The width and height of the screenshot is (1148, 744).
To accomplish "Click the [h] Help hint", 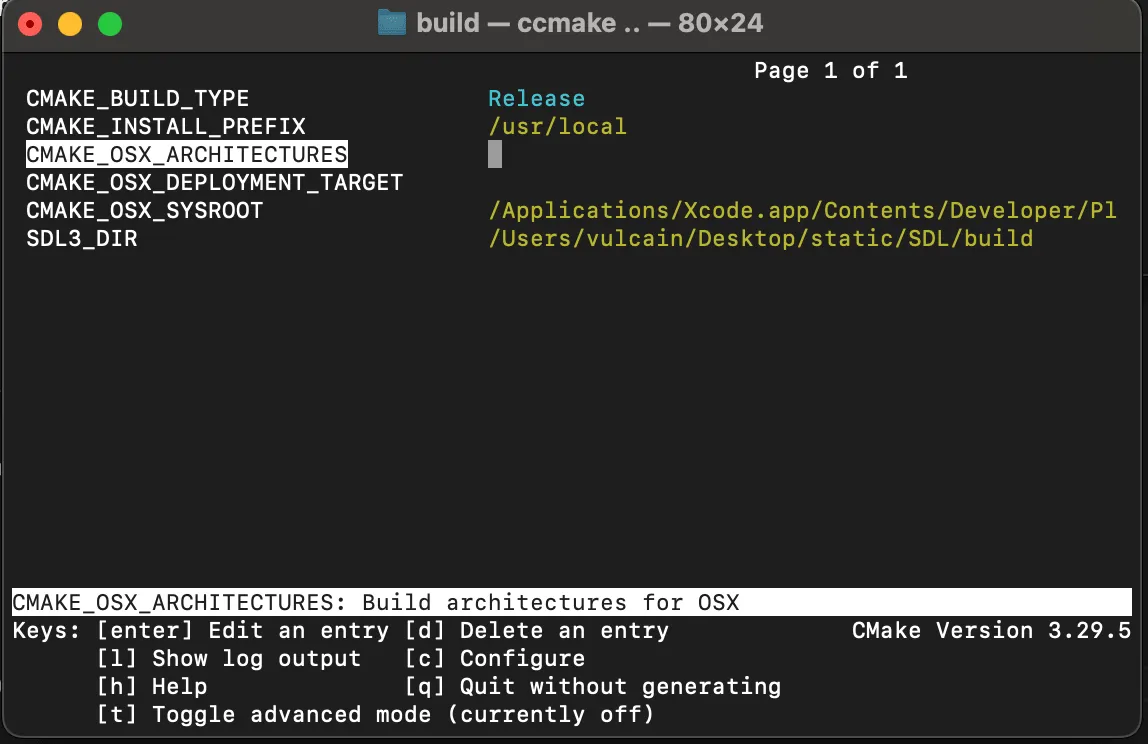I will coord(152,685).
